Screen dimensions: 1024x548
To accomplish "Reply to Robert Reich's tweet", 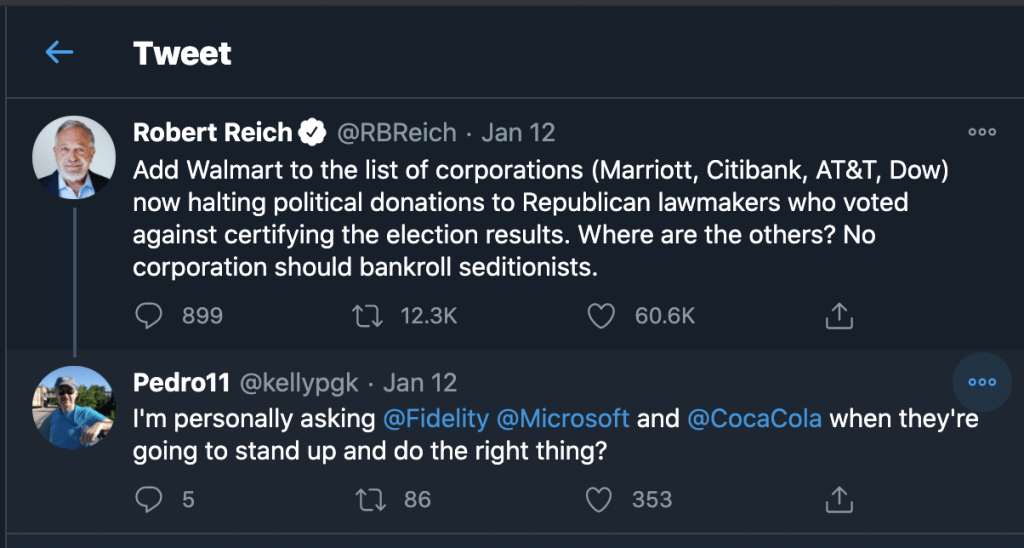I will pos(149,316).
